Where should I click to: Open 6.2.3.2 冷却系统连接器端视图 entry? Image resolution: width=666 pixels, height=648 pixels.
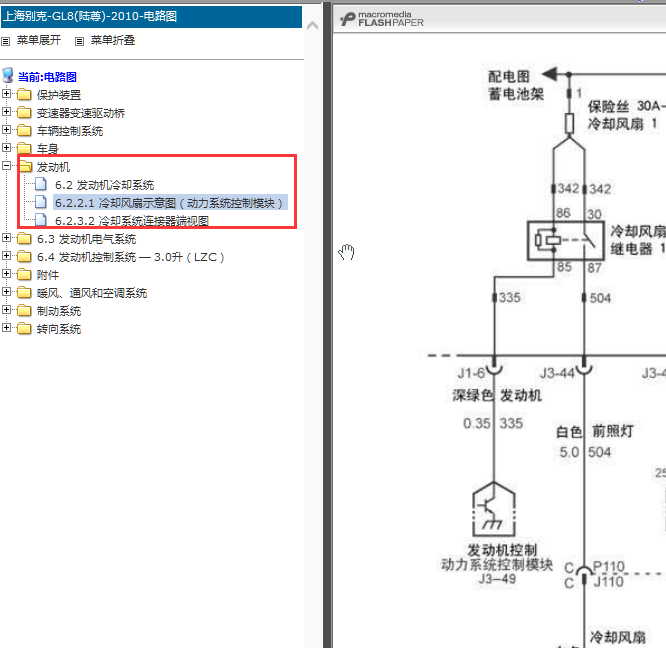pyautogui.click(x=132, y=221)
